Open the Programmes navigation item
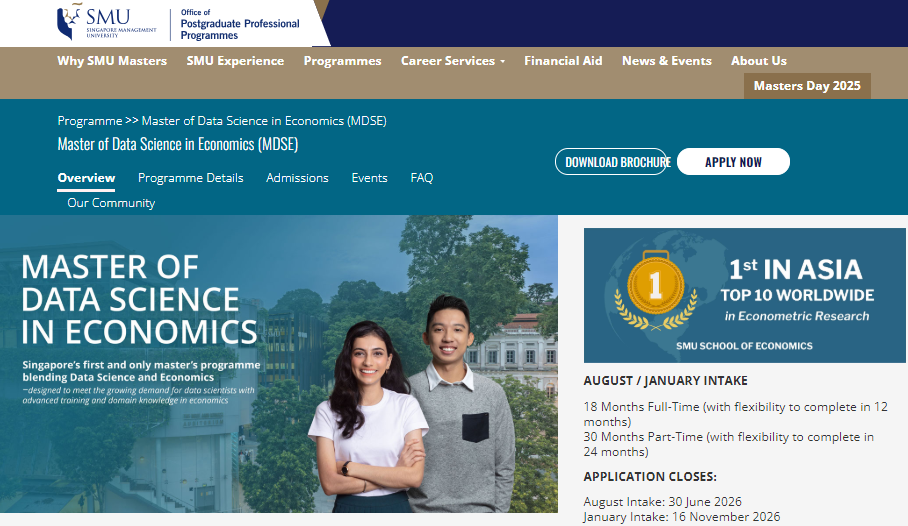Image resolution: width=908 pixels, height=526 pixels. [342, 61]
